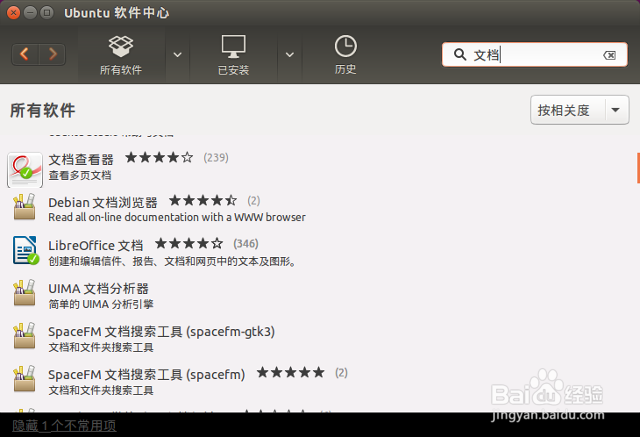Click the orange scrollbar thumb on the right
The image size is (640, 437).
(638, 168)
